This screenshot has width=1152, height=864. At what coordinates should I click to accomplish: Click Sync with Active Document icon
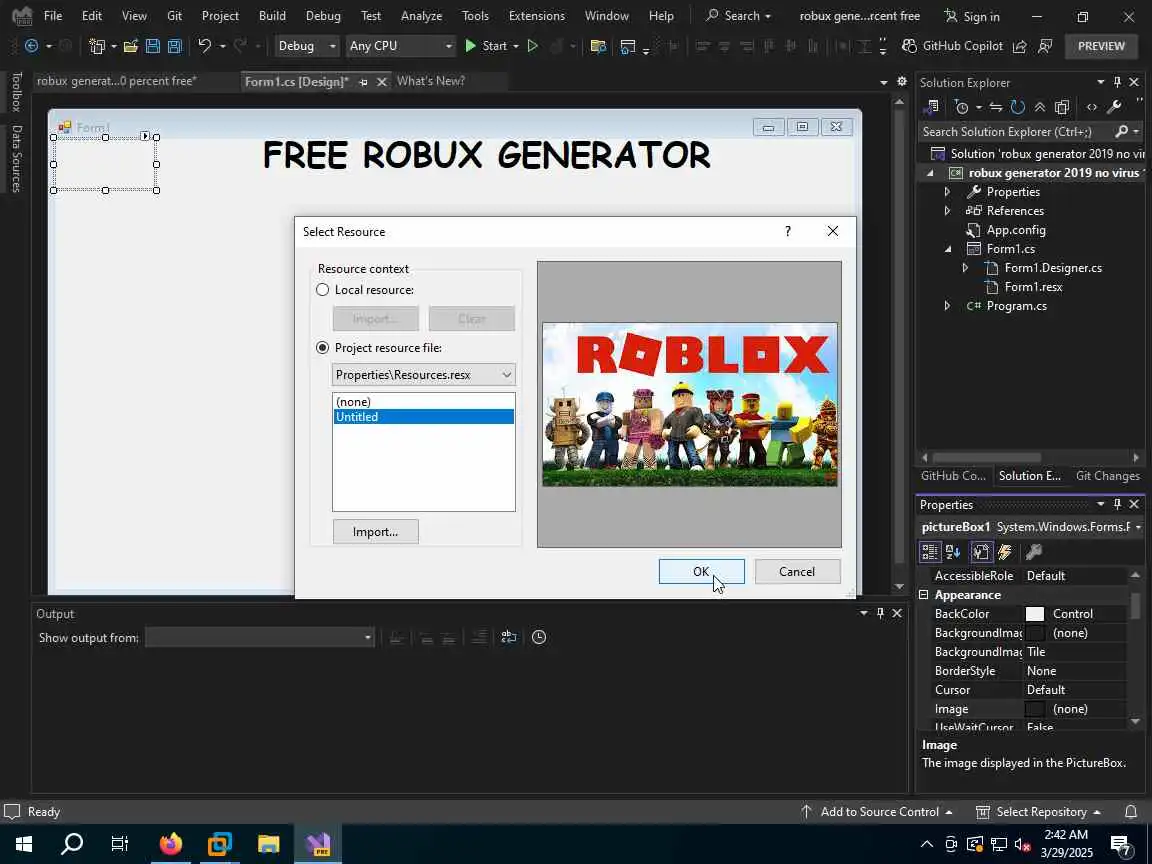point(996,107)
